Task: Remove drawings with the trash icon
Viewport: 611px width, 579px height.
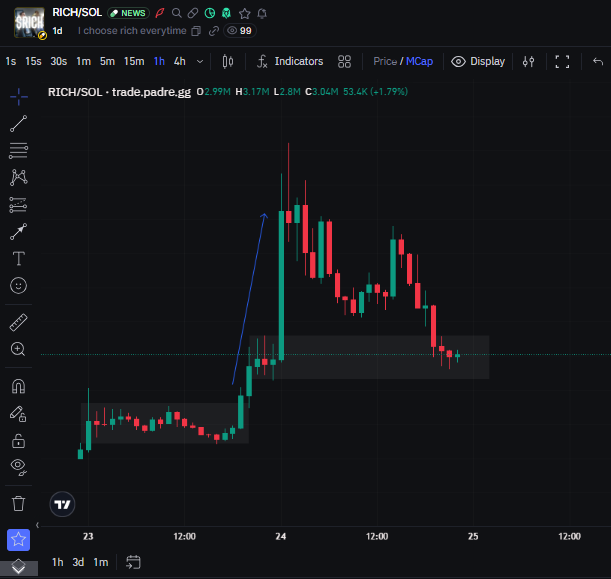Action: coord(18,503)
